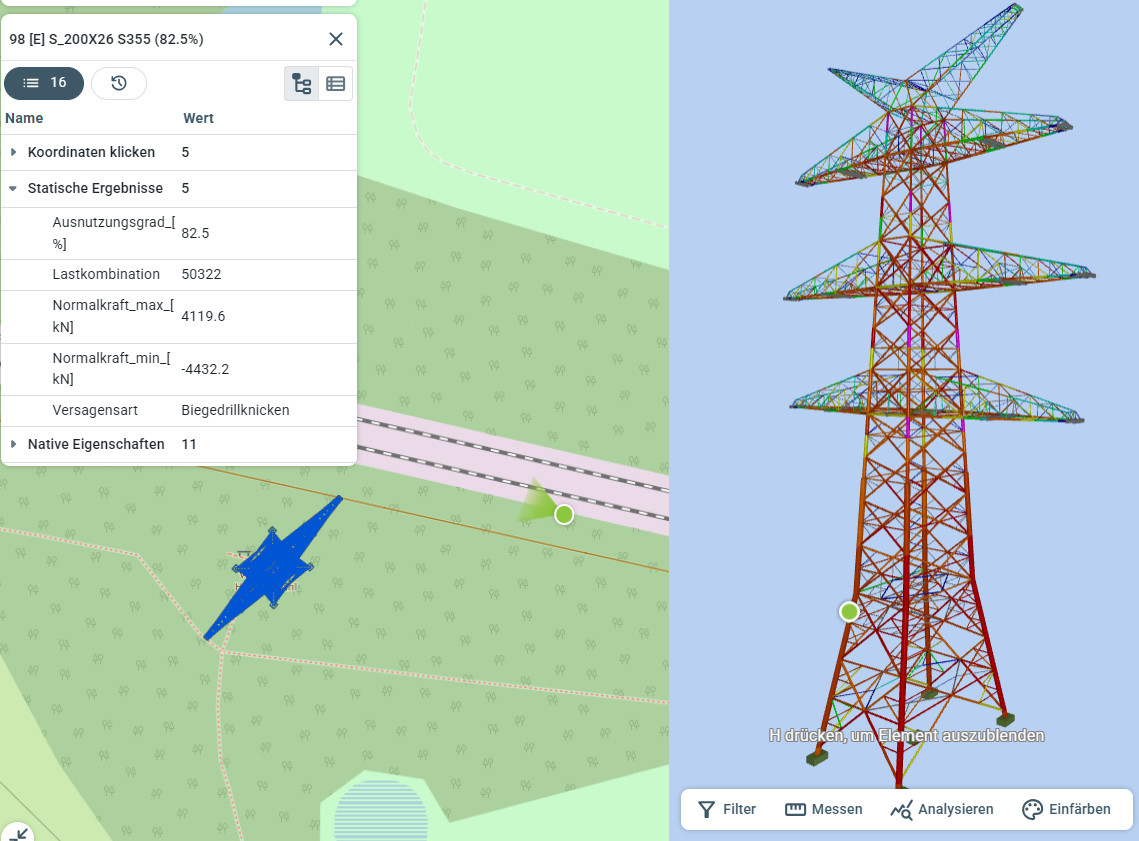Click the Wert column header
1139x841 pixels.
click(x=198, y=118)
